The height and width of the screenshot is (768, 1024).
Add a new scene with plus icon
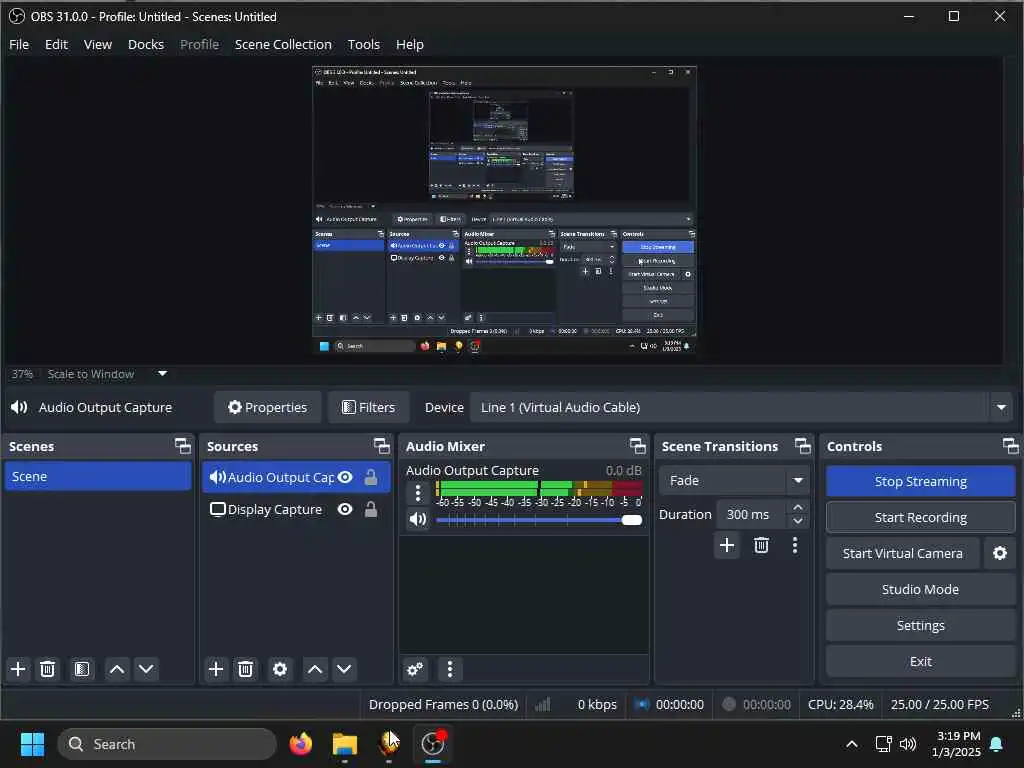pyautogui.click(x=18, y=669)
